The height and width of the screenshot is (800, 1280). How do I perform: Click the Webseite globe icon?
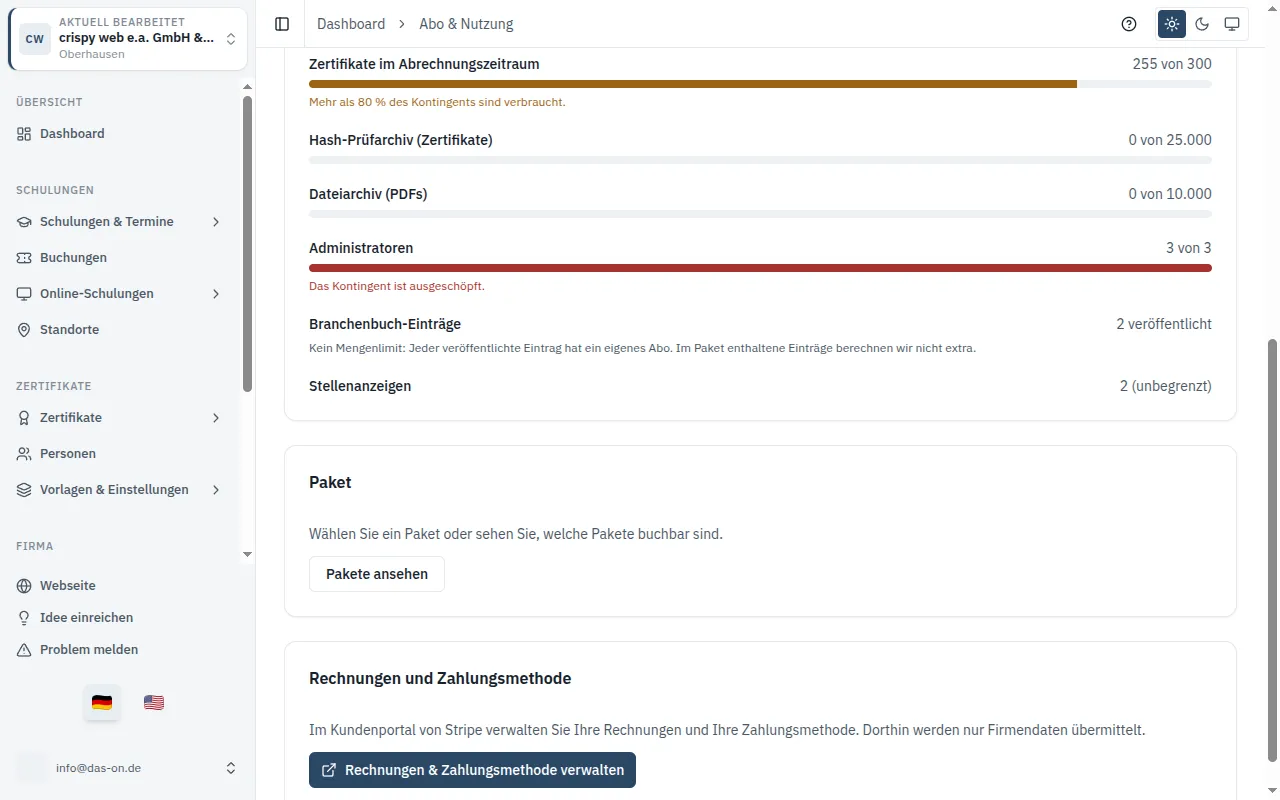(x=24, y=586)
